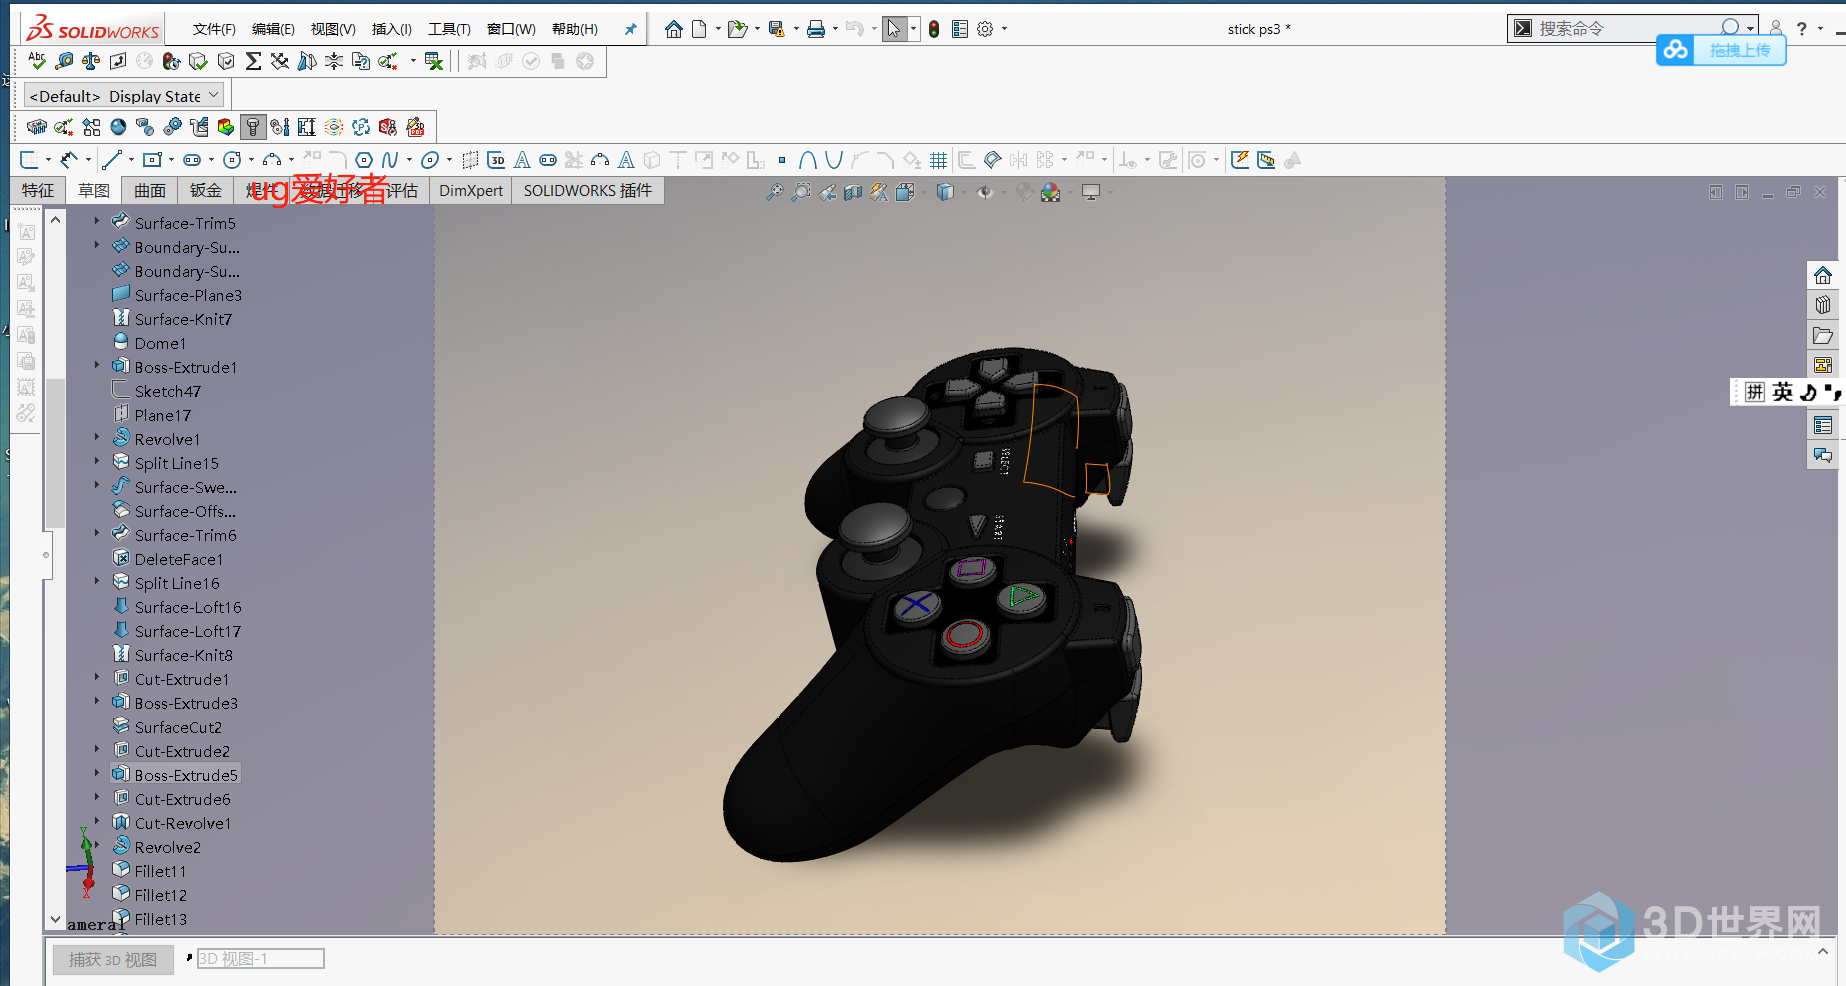Open the Save dropdown arrow

pos(796,29)
